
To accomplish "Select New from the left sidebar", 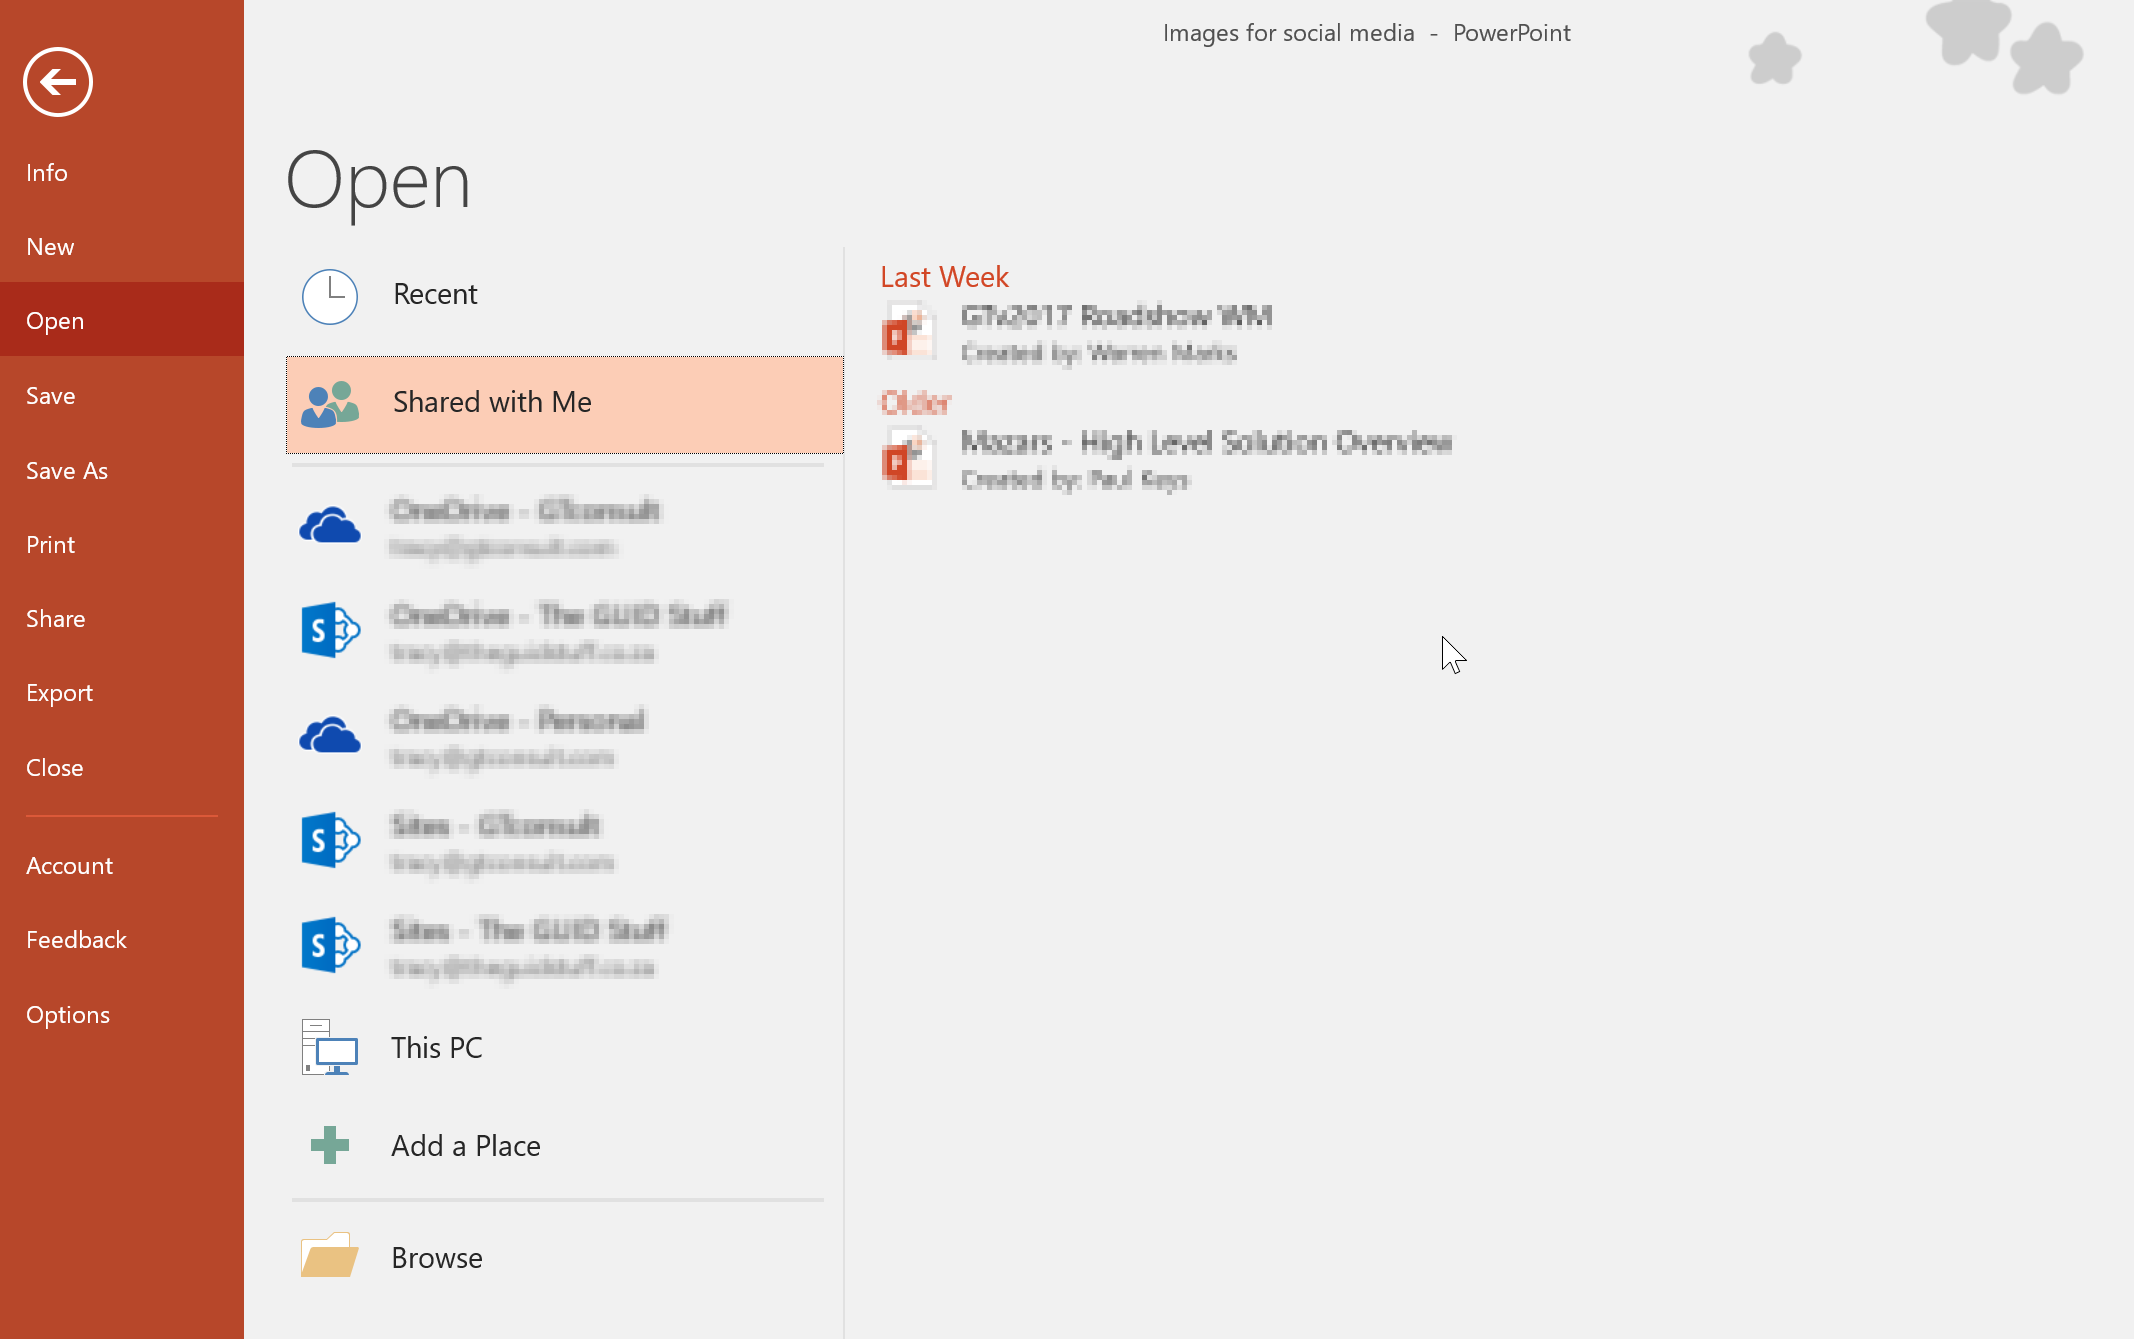I will (50, 247).
